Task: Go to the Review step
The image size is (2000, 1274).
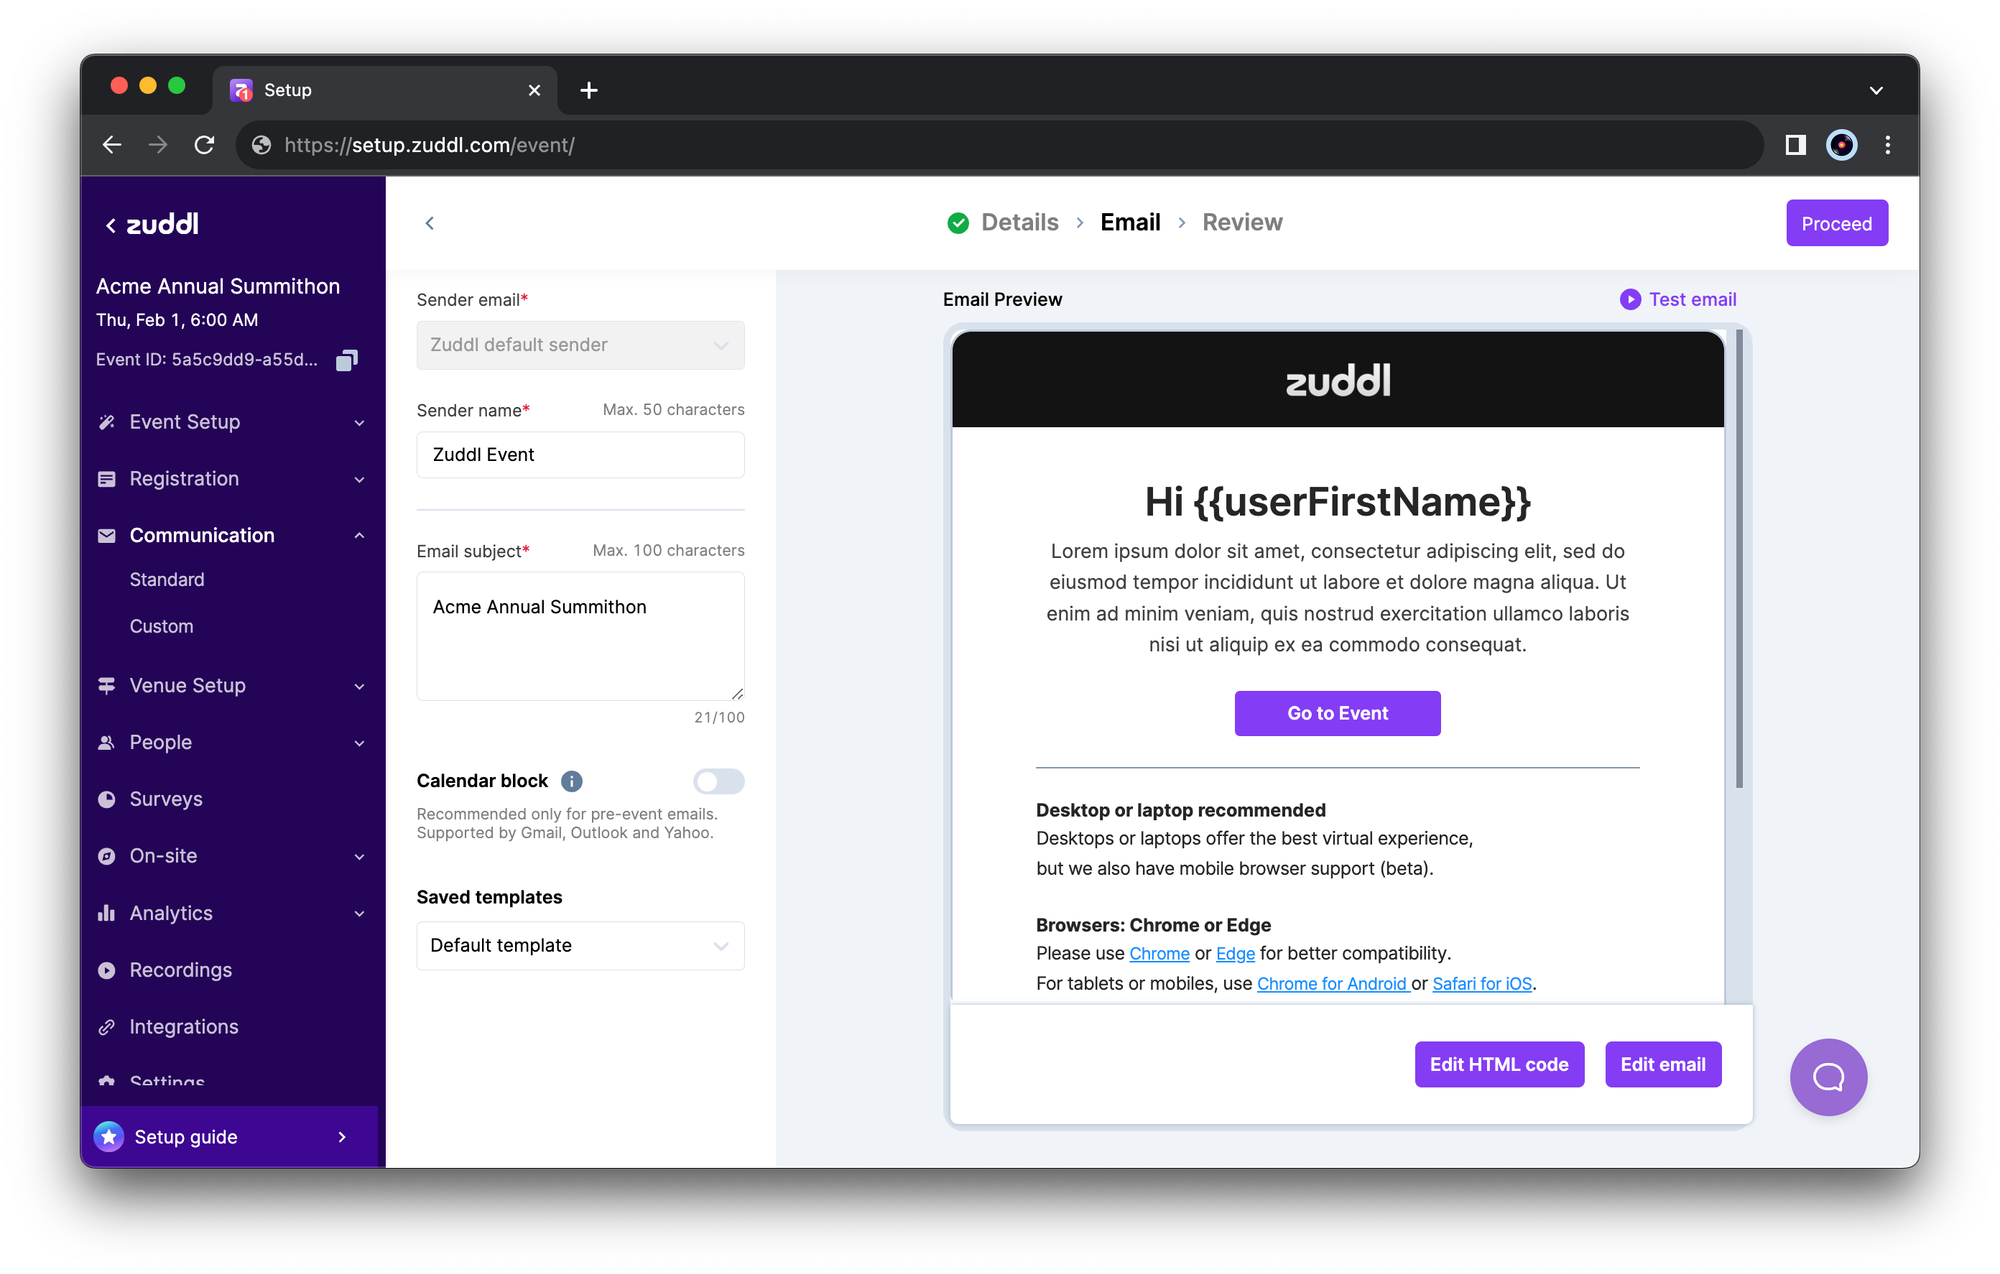Action: (1242, 222)
